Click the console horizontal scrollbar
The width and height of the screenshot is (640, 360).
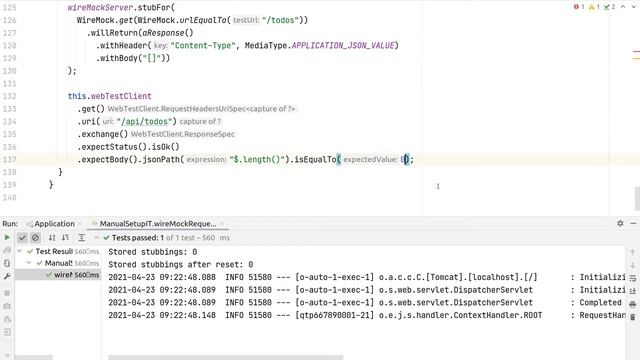tap(226, 357)
